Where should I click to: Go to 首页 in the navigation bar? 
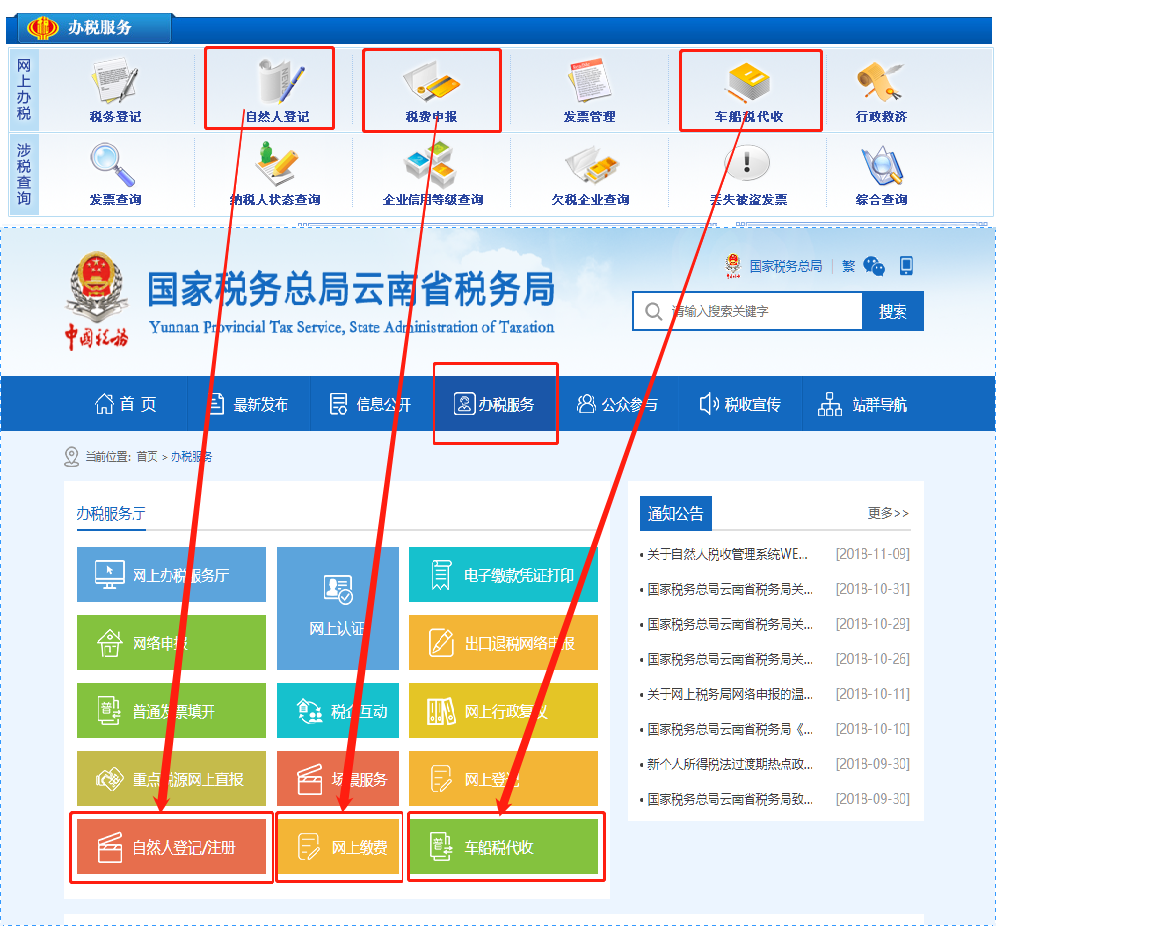pos(126,404)
